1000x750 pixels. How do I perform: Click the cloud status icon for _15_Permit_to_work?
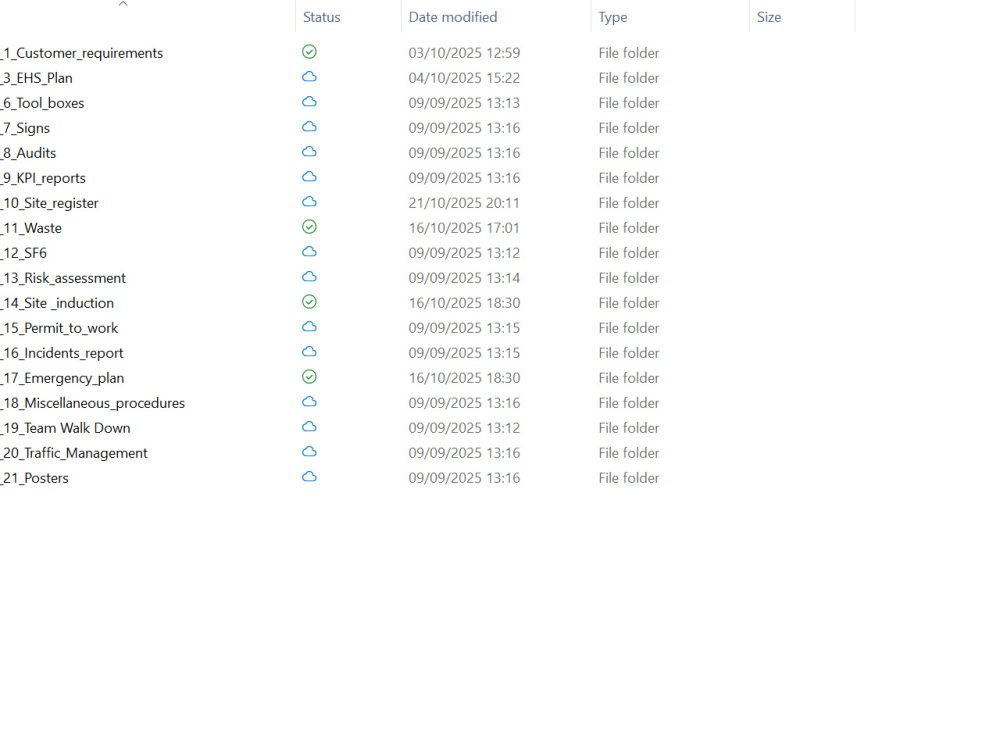pos(309,327)
